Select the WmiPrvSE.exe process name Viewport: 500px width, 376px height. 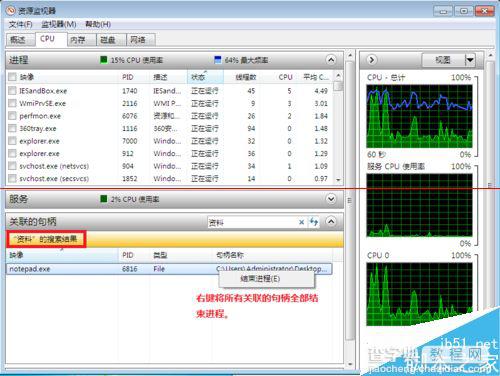42,103
